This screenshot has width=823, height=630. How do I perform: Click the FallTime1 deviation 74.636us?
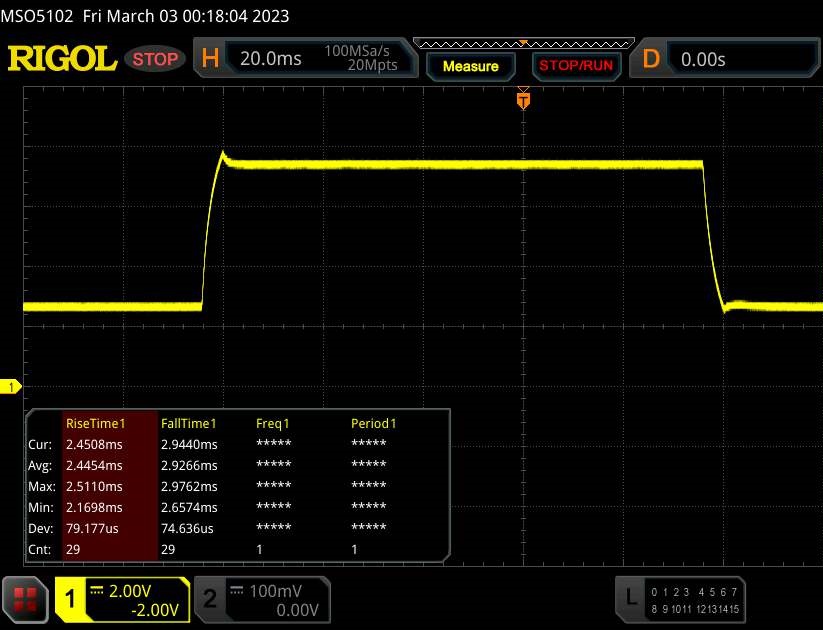(x=187, y=529)
